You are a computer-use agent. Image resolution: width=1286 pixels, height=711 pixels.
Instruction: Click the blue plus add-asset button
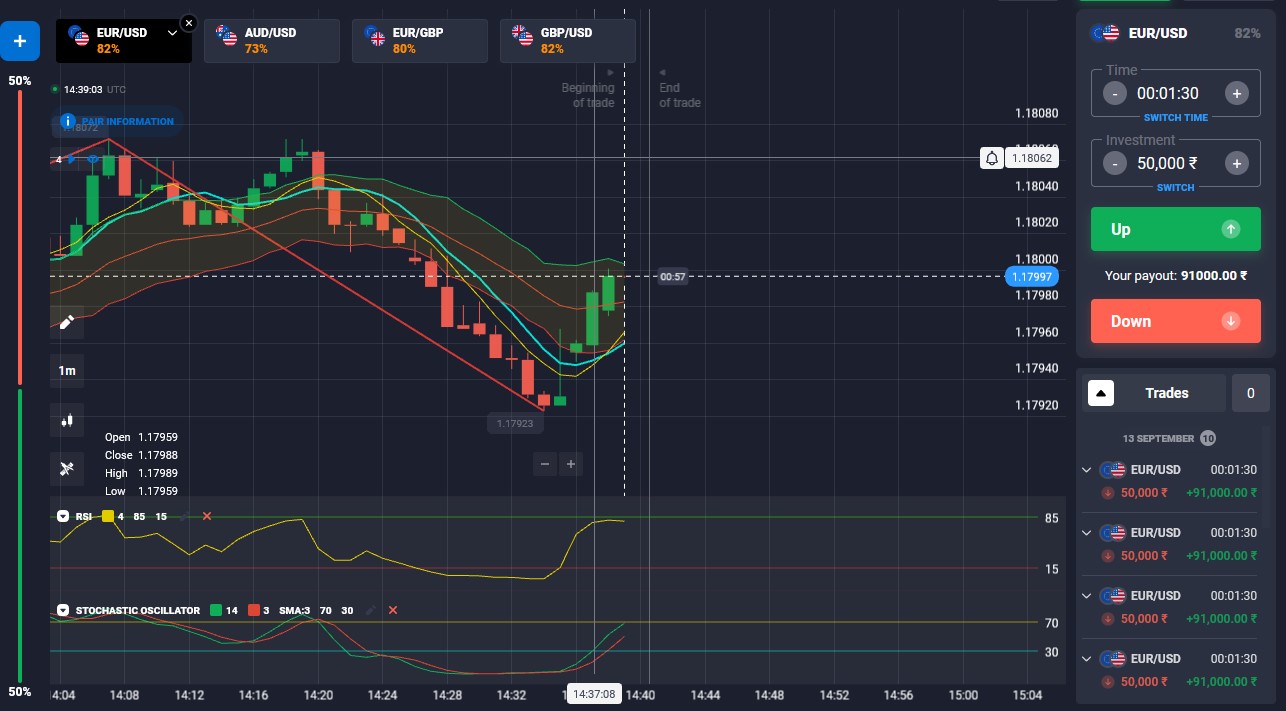click(20, 42)
